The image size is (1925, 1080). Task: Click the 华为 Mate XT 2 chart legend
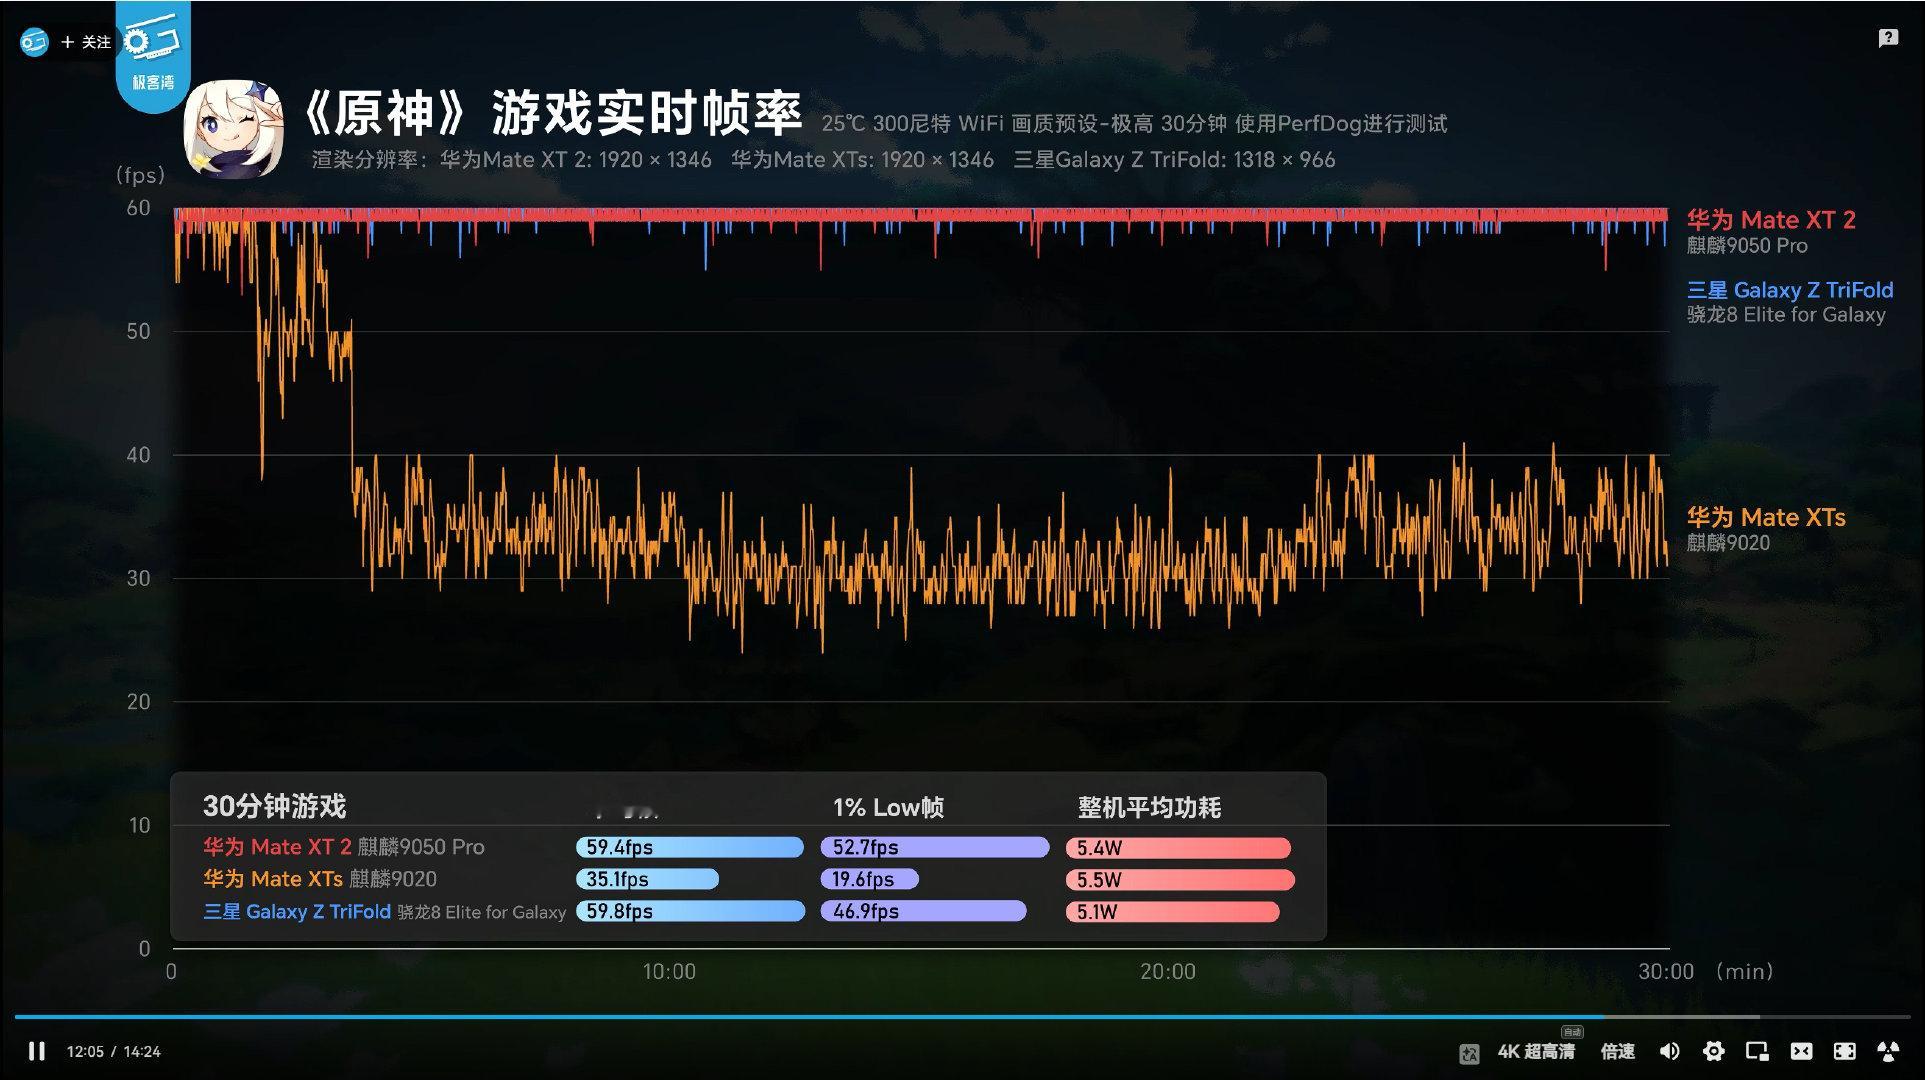(1771, 220)
